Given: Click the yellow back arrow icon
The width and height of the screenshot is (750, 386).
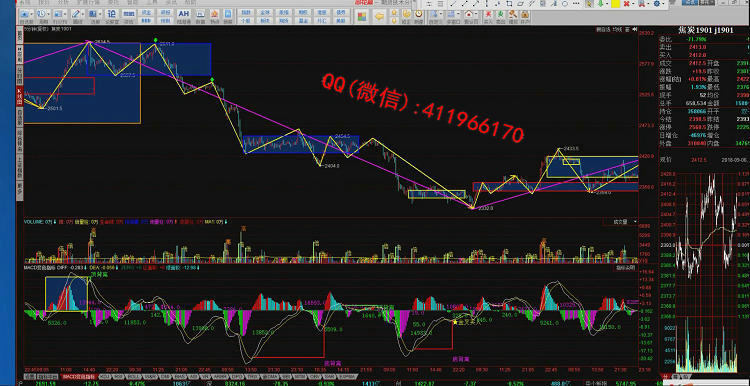Looking at the screenshot, I should point(379,16).
